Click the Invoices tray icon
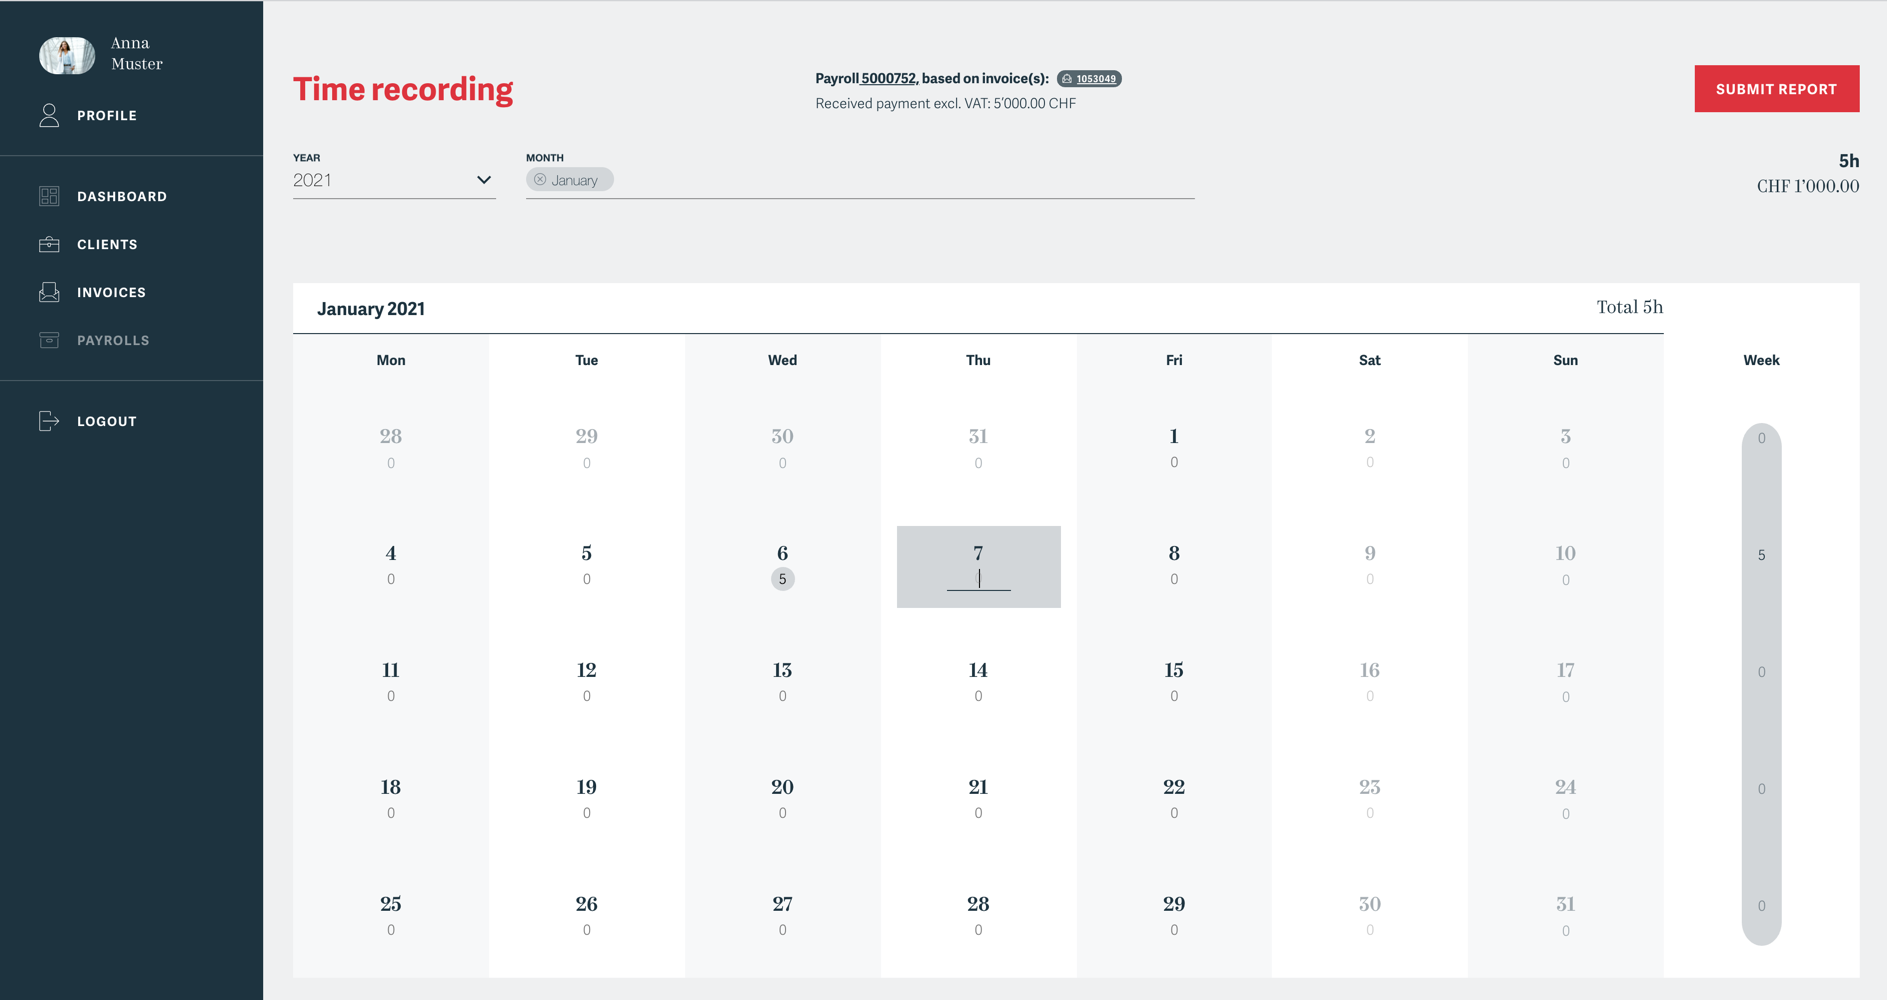Screen dimensions: 1887x1000 (x=49, y=292)
